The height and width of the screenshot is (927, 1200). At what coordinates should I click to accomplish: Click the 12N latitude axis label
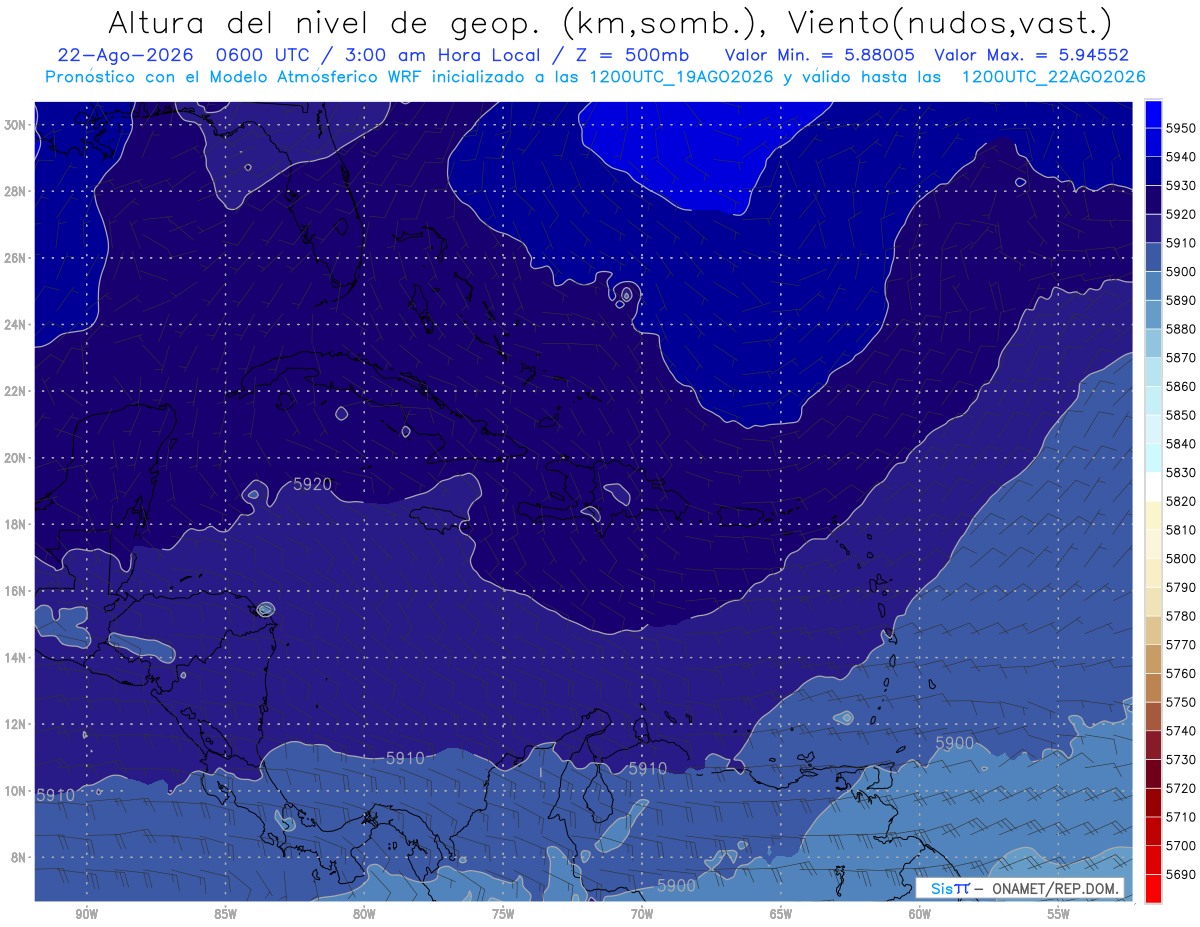tap(14, 724)
